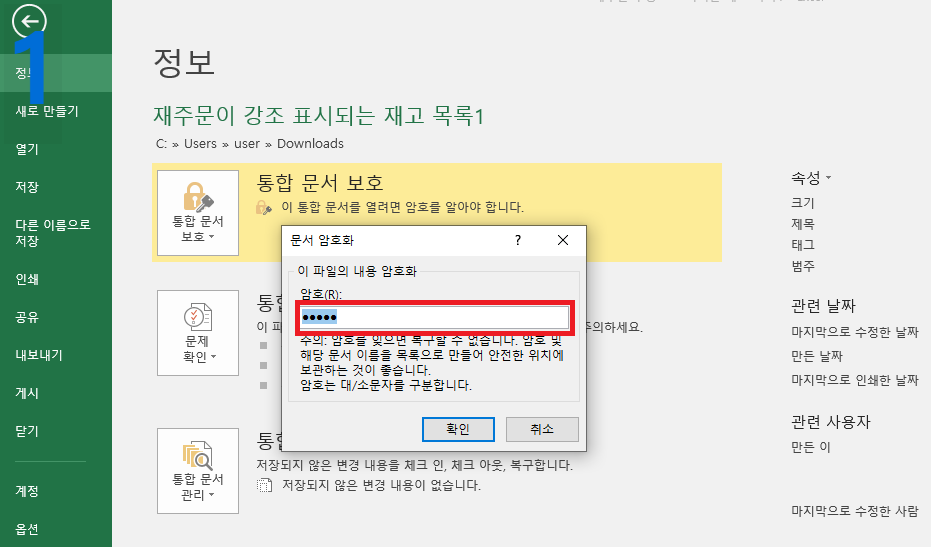The height and width of the screenshot is (547, 931).
Task: Click the back arrow circle icon
Action: coord(29,21)
